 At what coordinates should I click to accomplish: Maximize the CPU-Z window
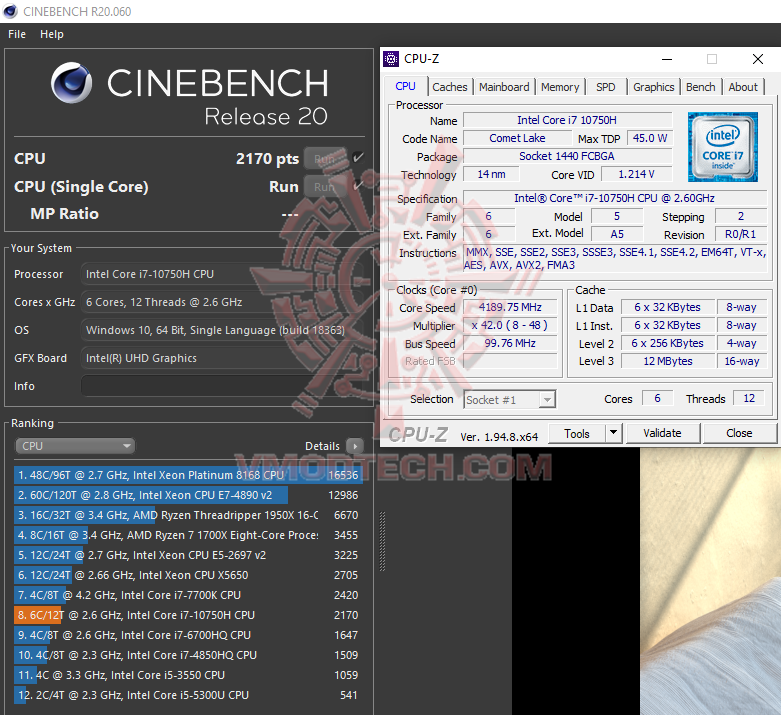[x=712, y=59]
